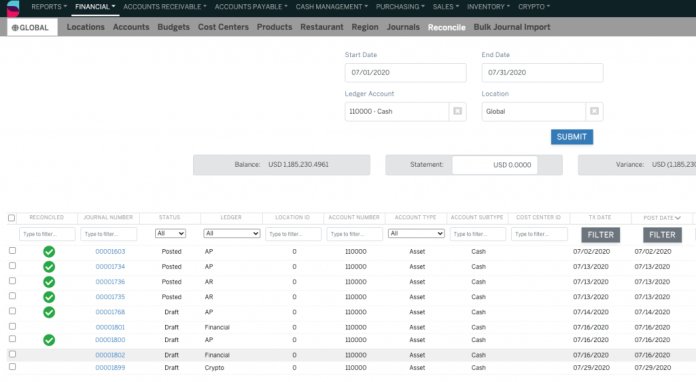
Task: Click the End Date field
Action: pos(542,72)
